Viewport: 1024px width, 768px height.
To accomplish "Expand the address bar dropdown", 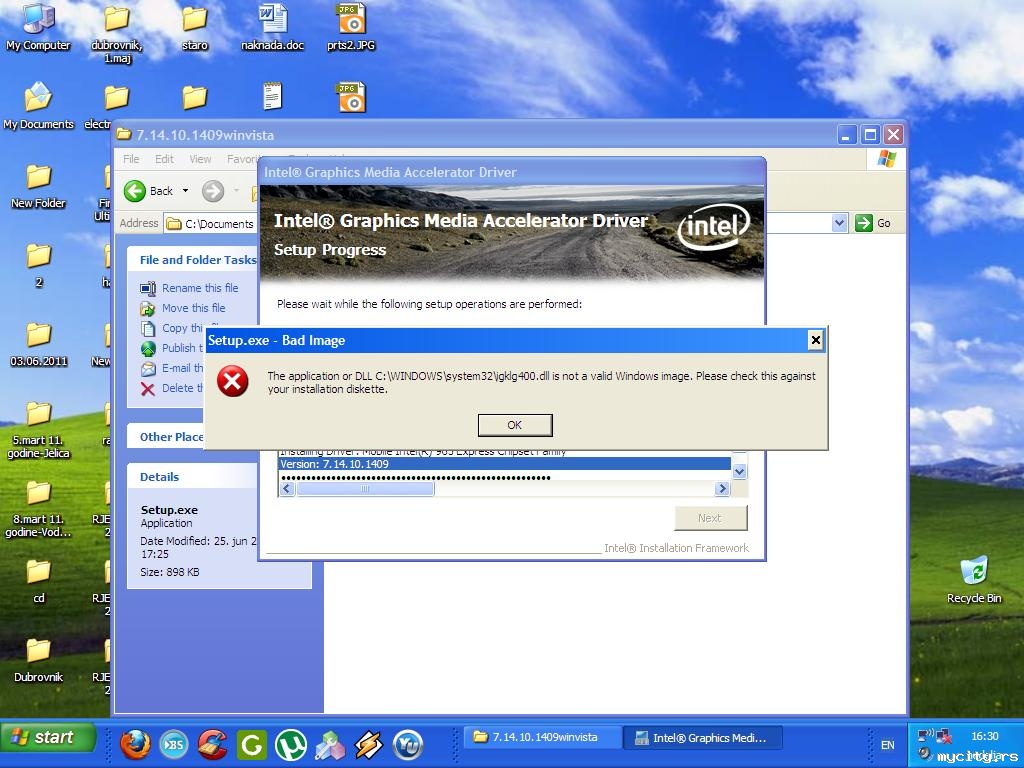I will pyautogui.click(x=839, y=223).
